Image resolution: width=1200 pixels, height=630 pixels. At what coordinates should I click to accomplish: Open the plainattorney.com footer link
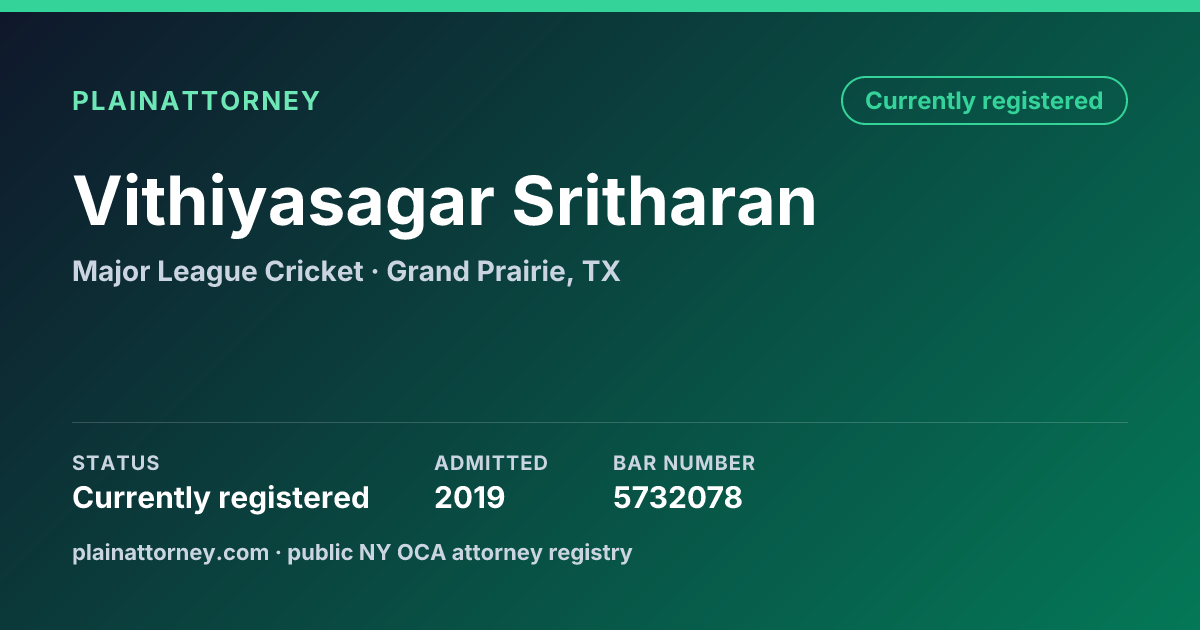point(170,552)
